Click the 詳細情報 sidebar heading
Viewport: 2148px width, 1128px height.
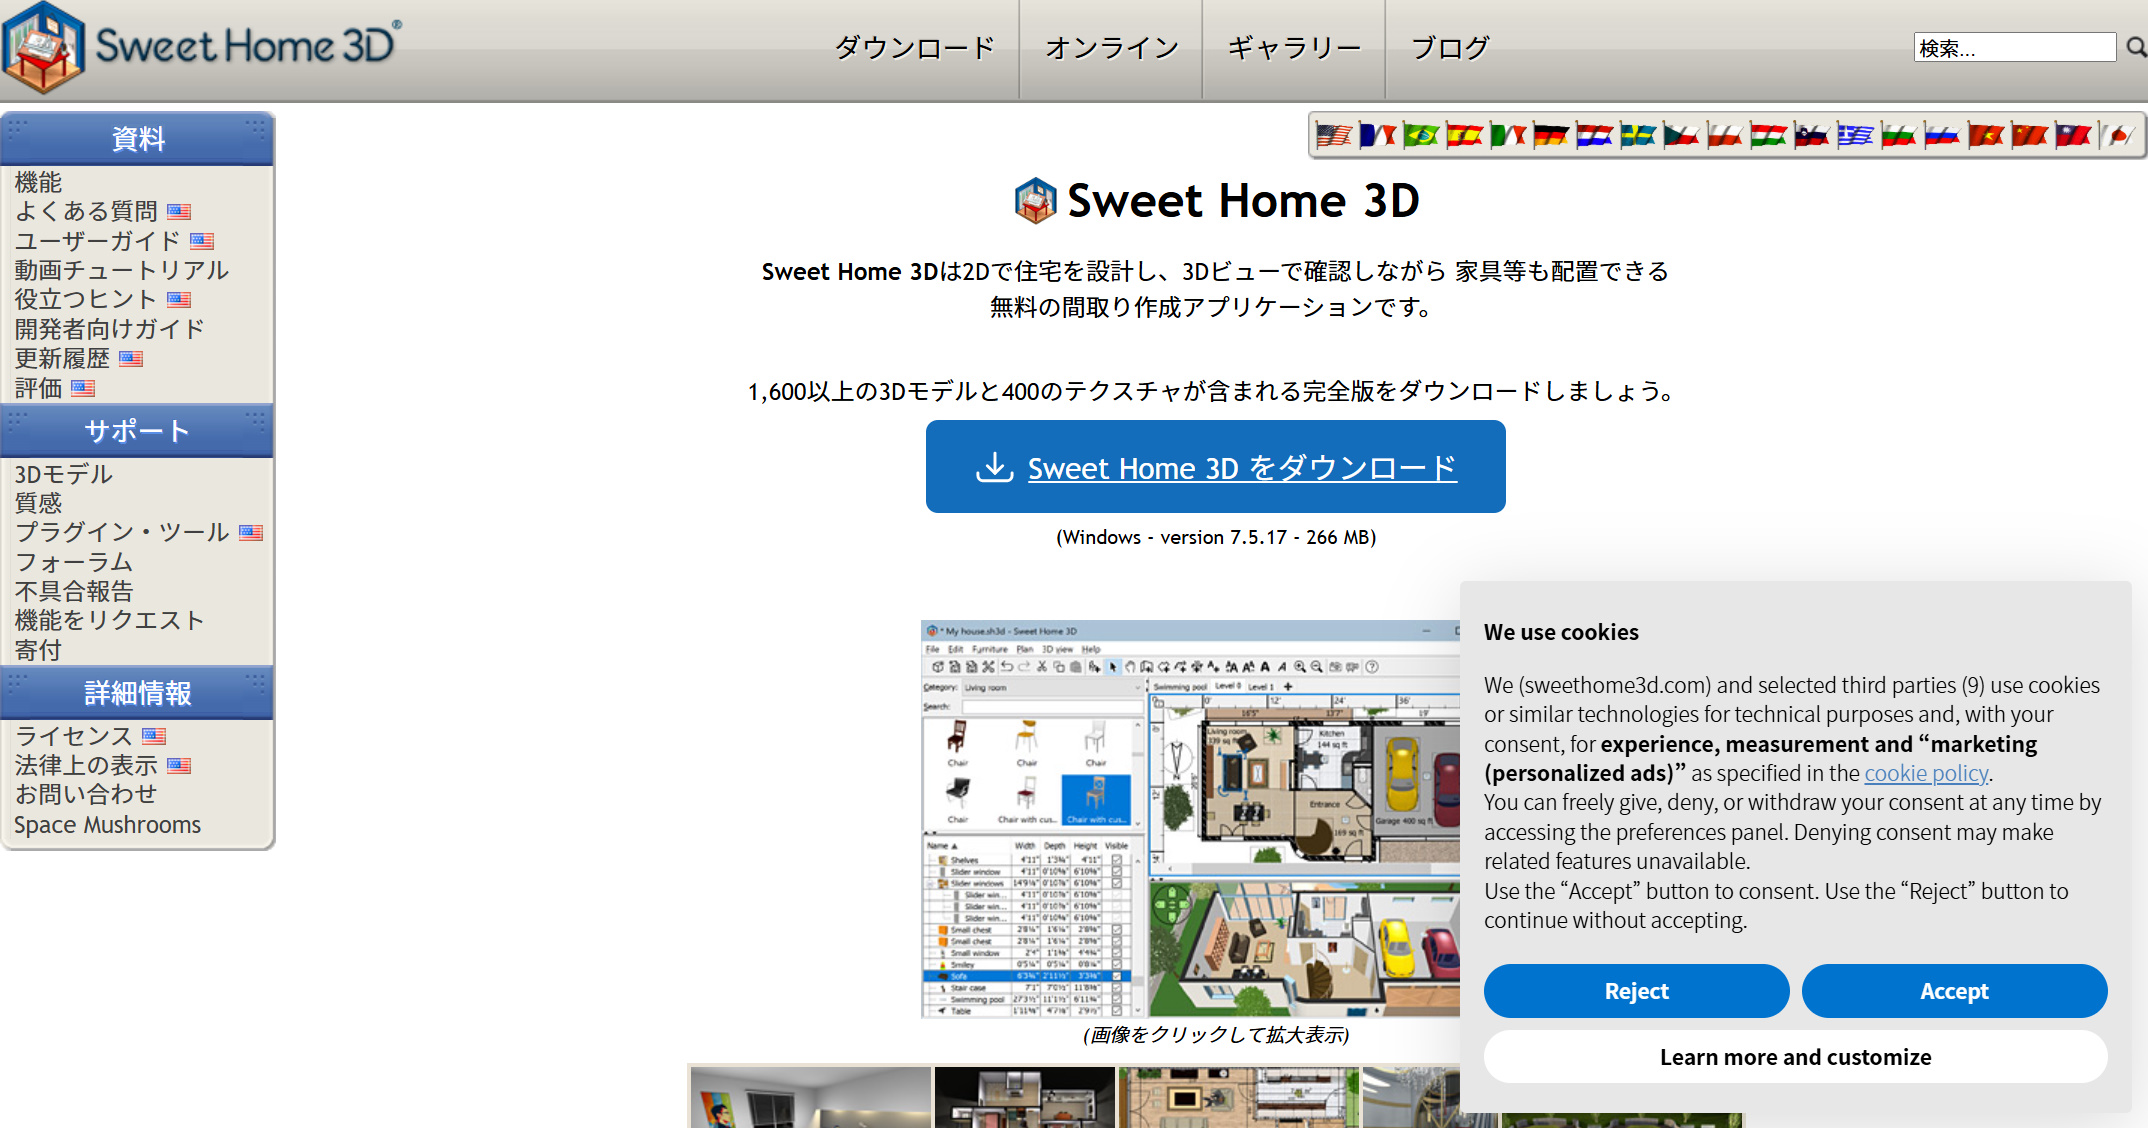tap(138, 693)
